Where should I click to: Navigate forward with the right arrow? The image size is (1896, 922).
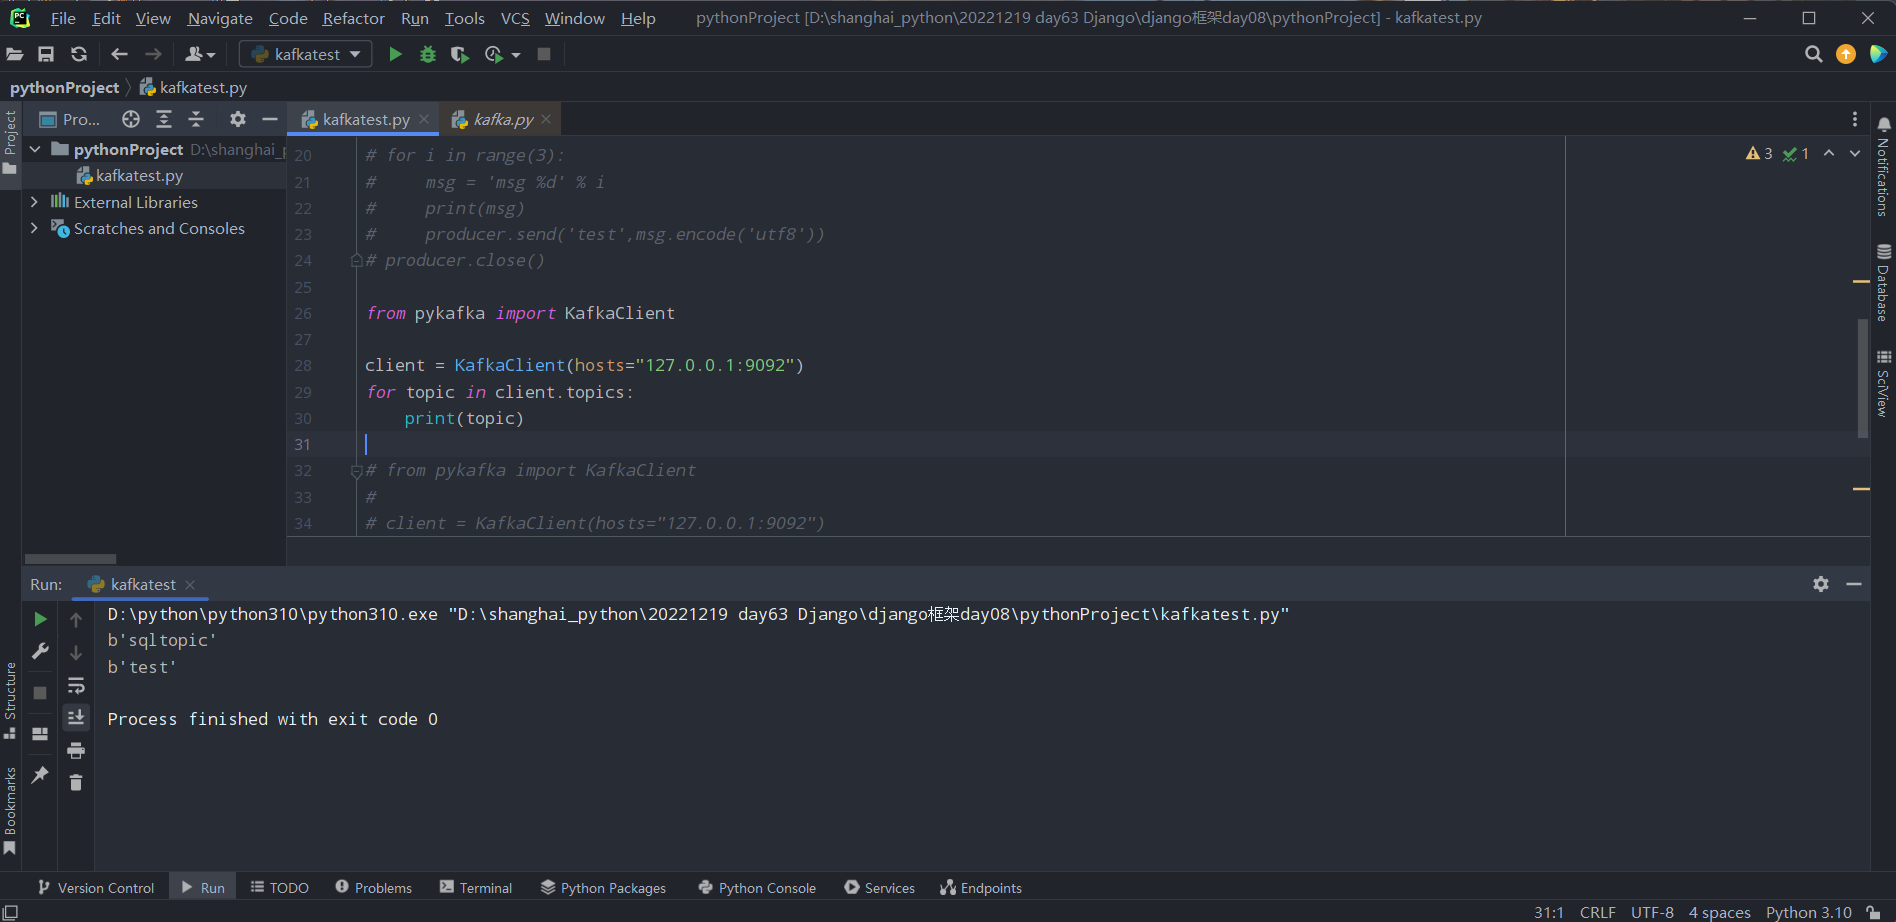pyautogui.click(x=153, y=54)
